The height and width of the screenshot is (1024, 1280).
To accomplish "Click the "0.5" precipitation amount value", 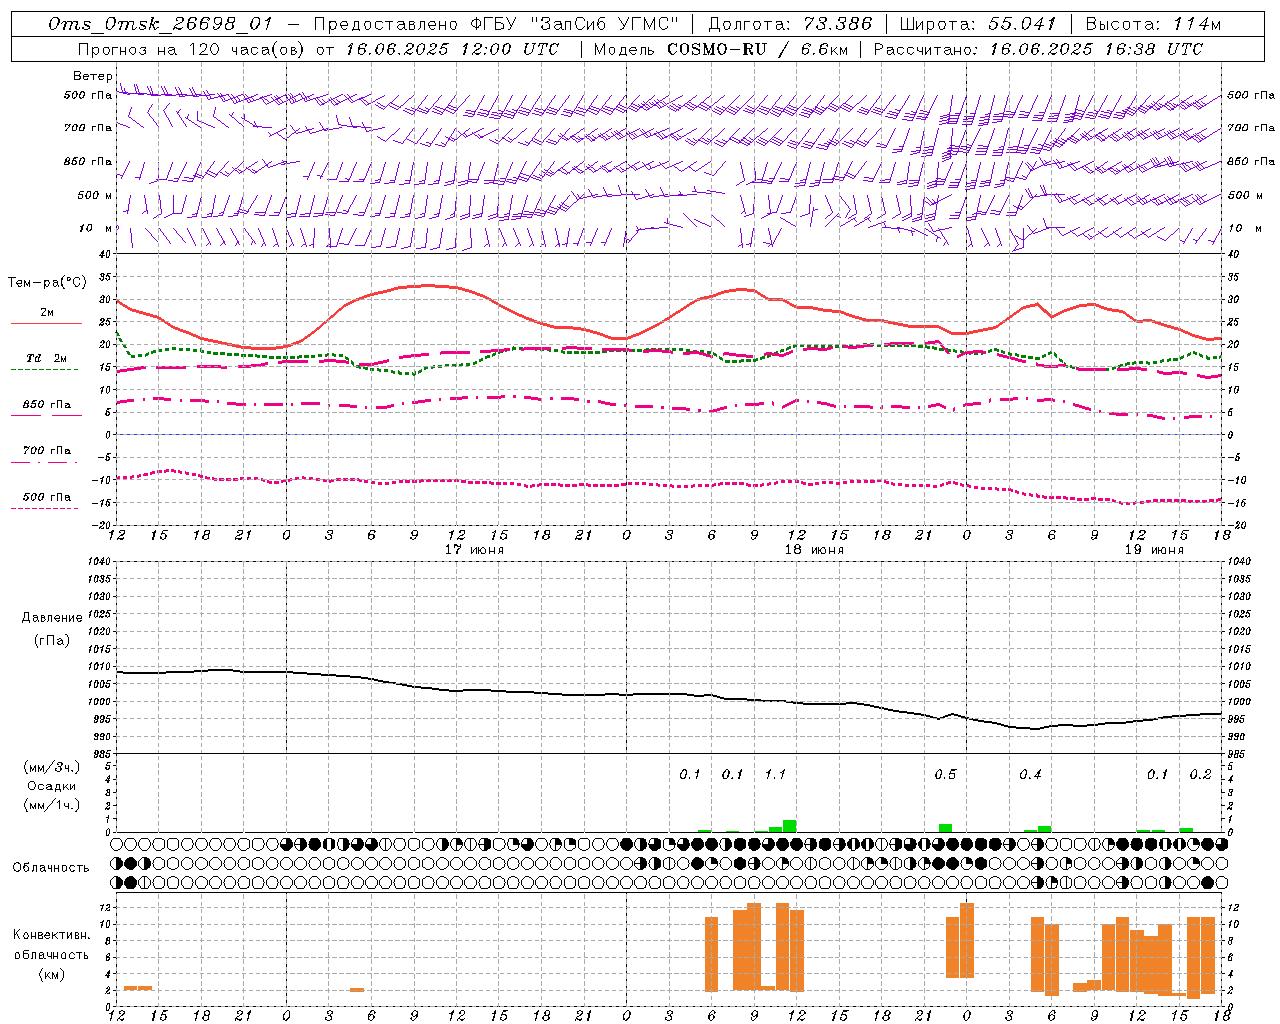I will [x=945, y=774].
